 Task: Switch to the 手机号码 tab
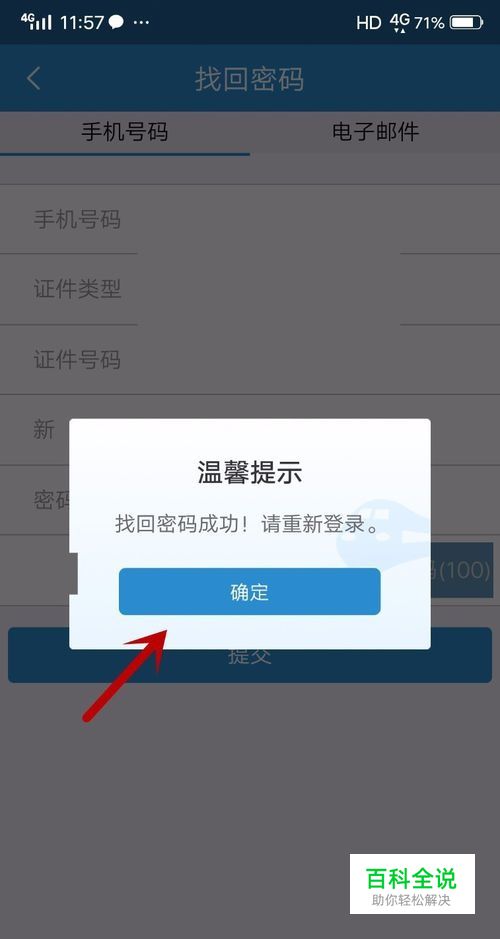point(125,132)
